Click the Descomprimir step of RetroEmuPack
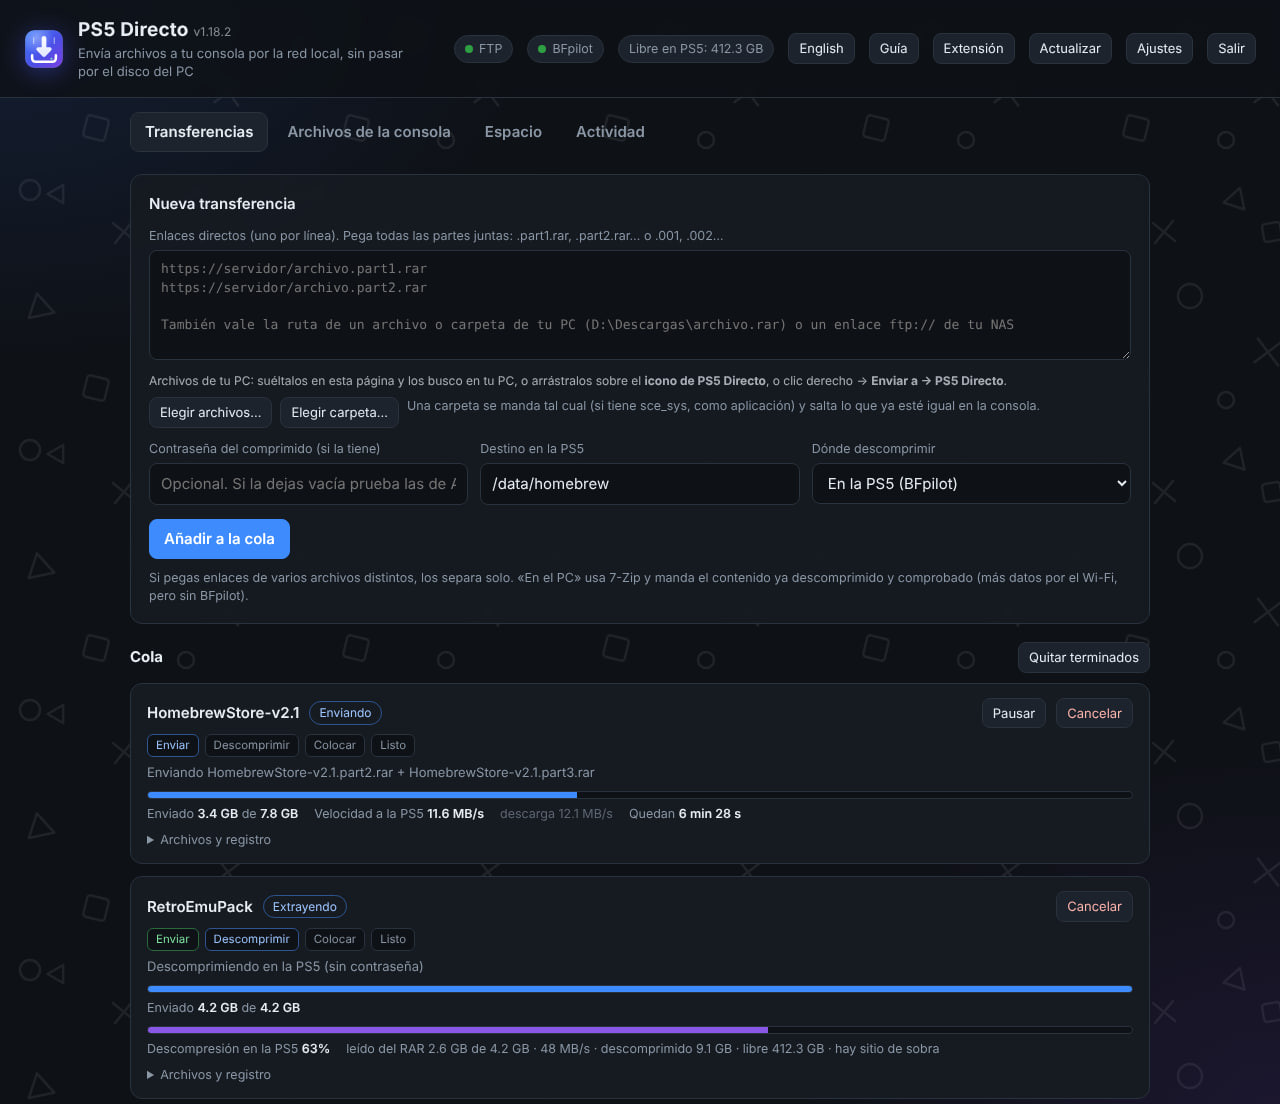The image size is (1280, 1104). pyautogui.click(x=251, y=939)
